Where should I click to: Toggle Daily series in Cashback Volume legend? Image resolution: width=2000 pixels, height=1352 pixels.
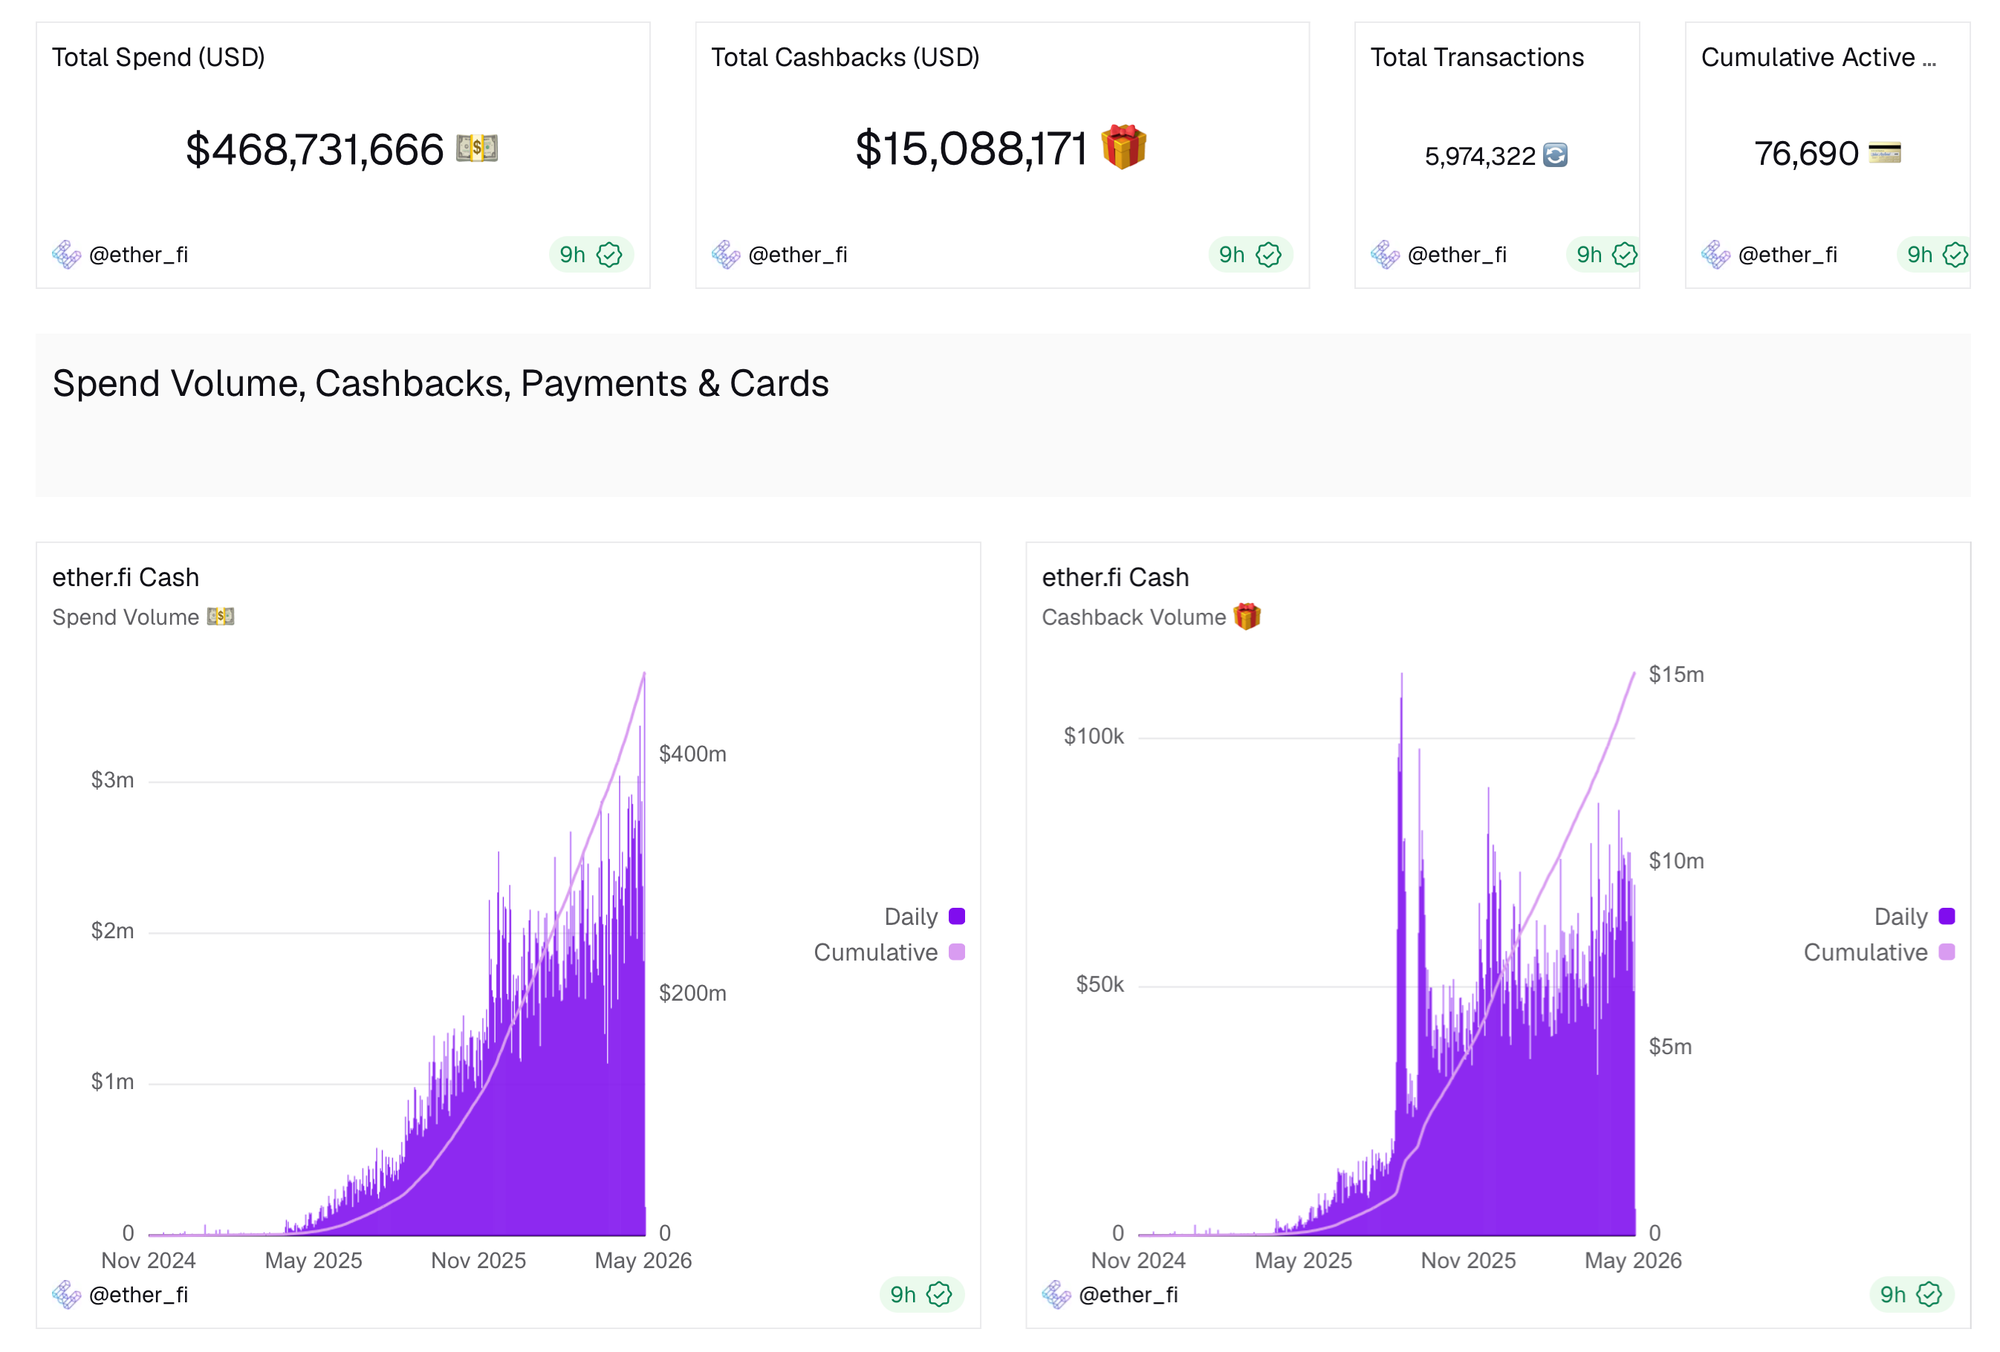point(1914,916)
